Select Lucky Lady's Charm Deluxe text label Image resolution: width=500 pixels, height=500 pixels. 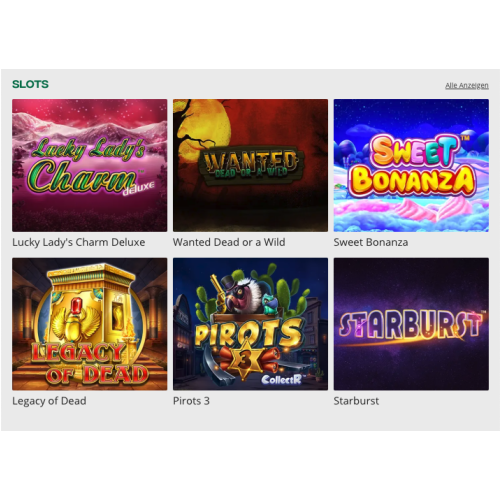pyautogui.click(x=79, y=242)
